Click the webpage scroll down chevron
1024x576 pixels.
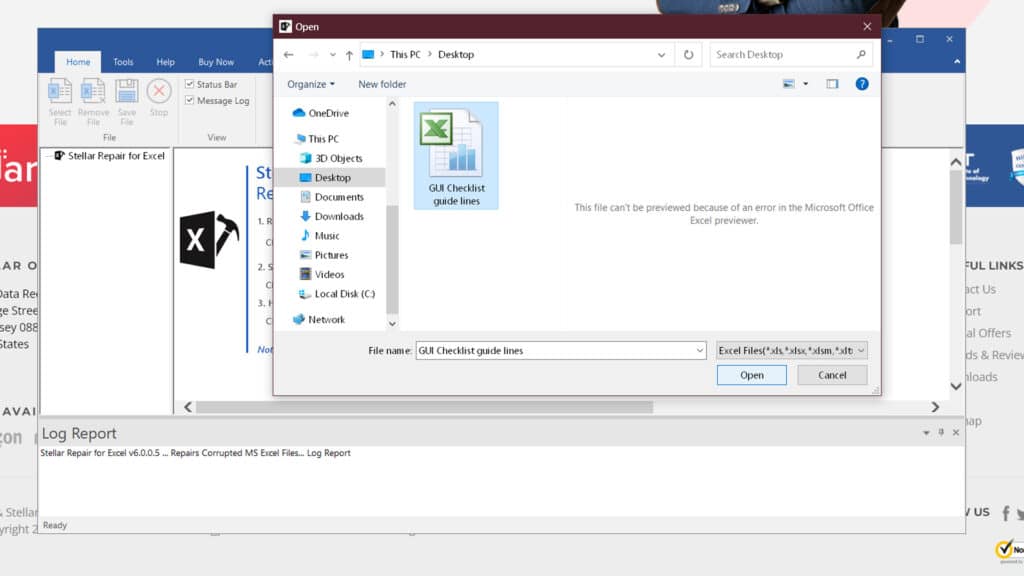[956, 387]
